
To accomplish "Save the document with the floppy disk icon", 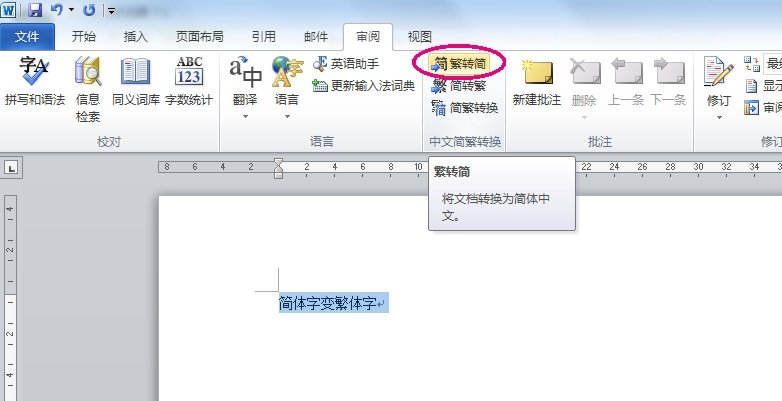I will pyautogui.click(x=34, y=9).
